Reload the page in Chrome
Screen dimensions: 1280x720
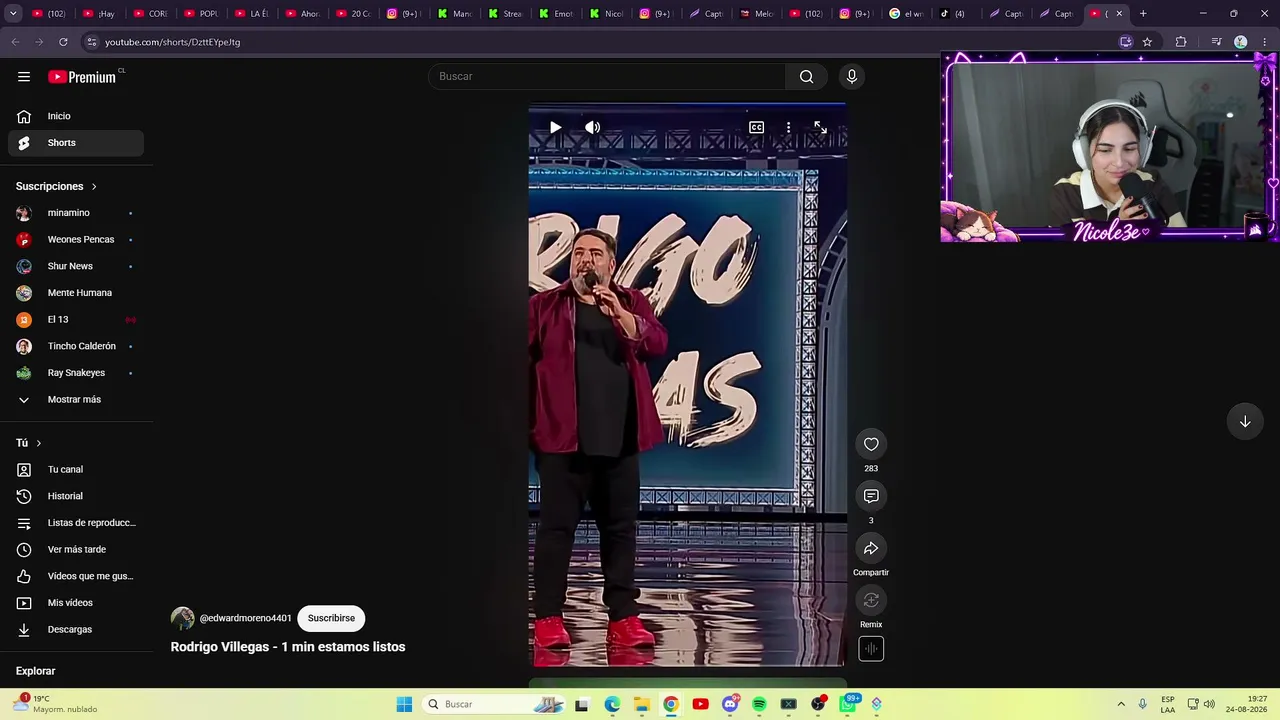[63, 42]
